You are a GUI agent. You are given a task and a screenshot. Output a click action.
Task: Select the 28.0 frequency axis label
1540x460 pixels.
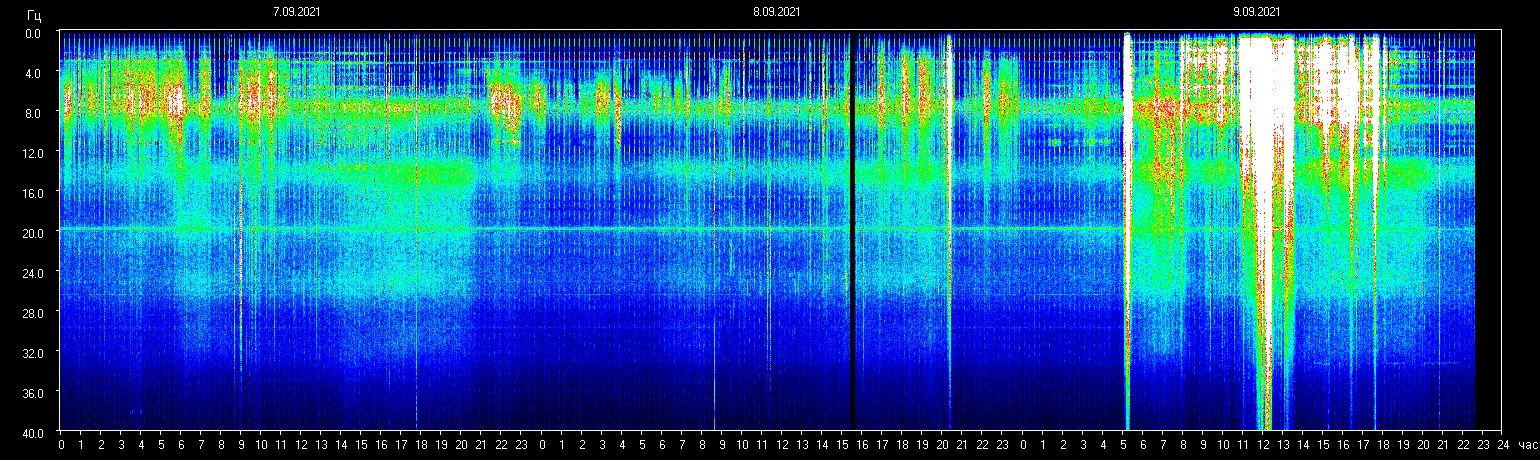point(31,313)
